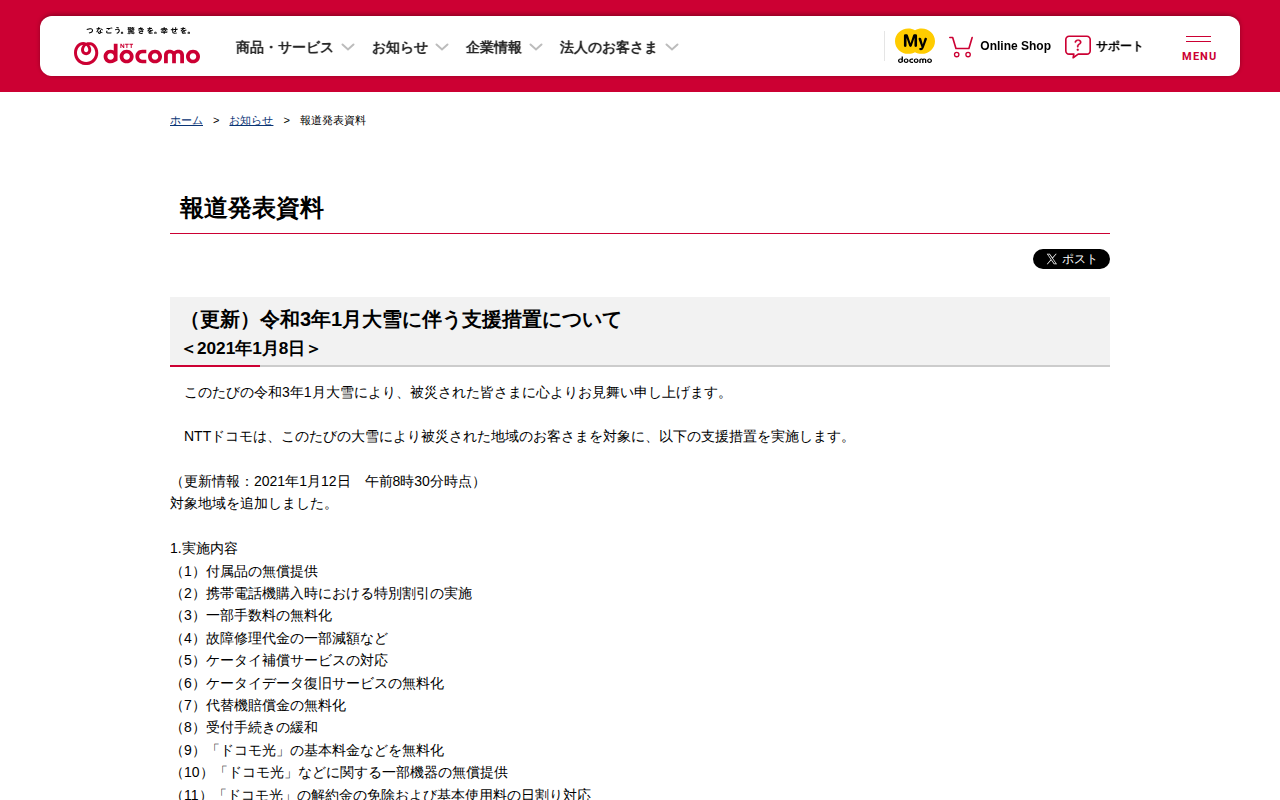Screen dimensions: 1280x800
Task: Open the hamburger MENU icon
Action: [1199, 47]
